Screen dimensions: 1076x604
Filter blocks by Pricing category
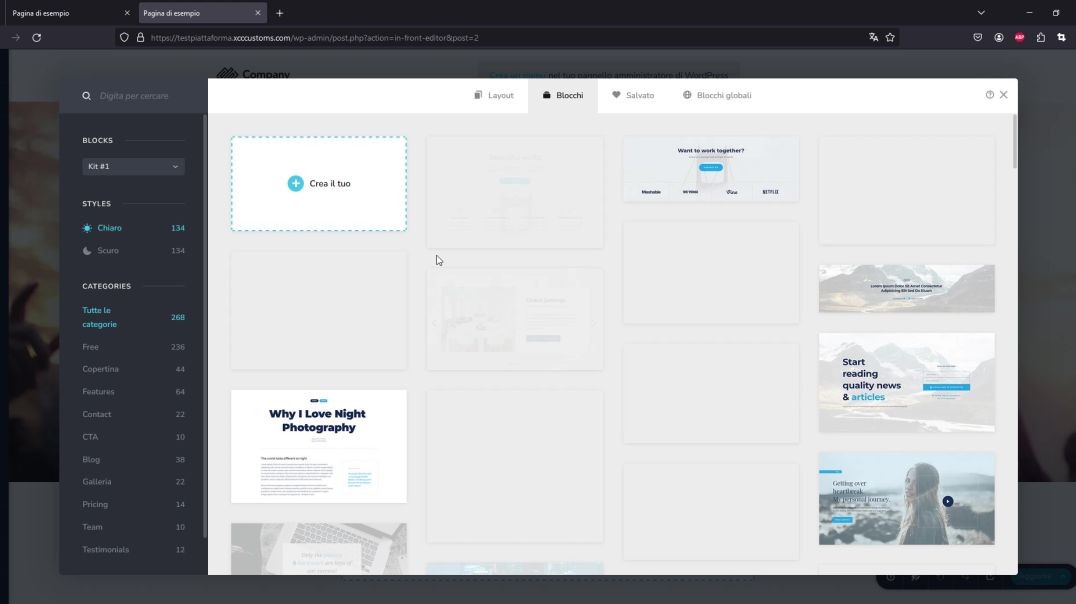pos(133,504)
